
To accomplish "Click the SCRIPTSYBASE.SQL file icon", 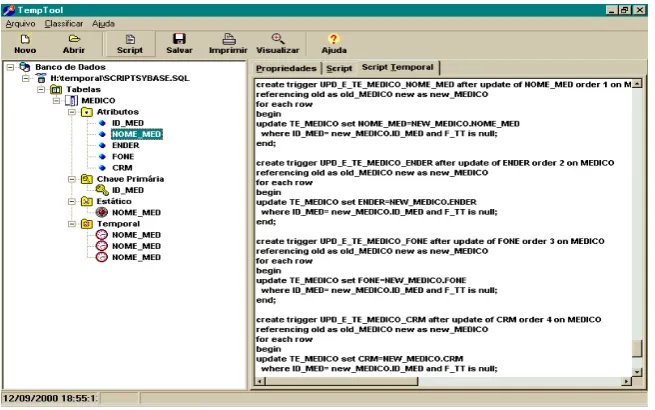I will [41, 78].
